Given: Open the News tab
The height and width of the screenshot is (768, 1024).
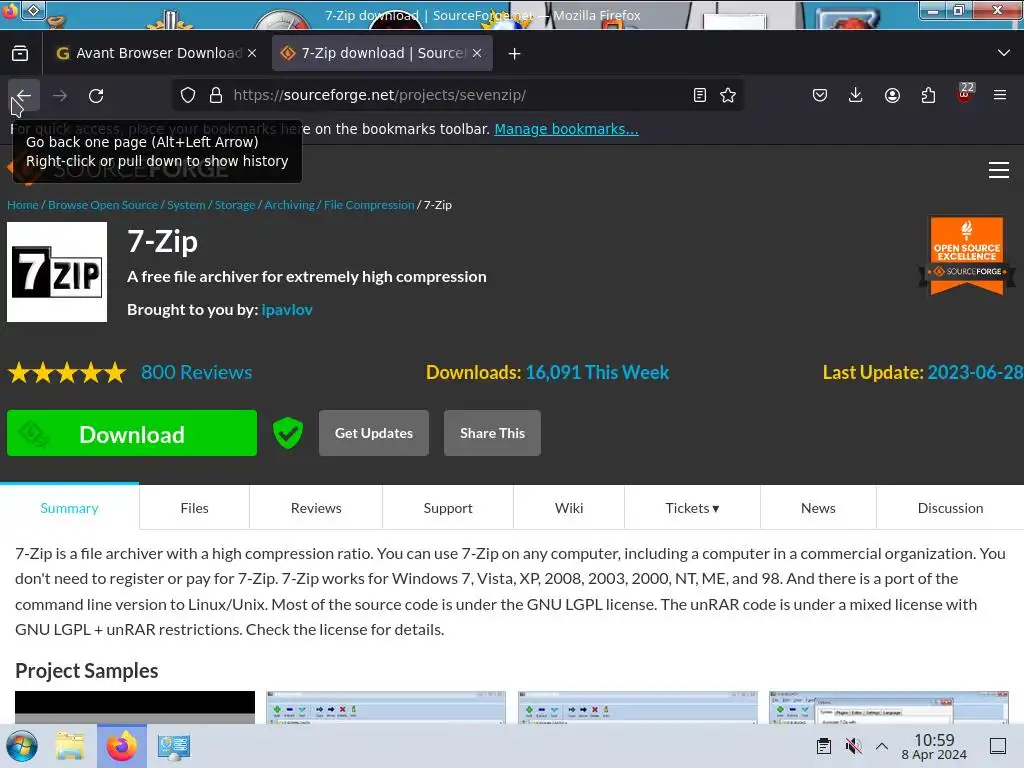Looking at the screenshot, I should (x=818, y=508).
